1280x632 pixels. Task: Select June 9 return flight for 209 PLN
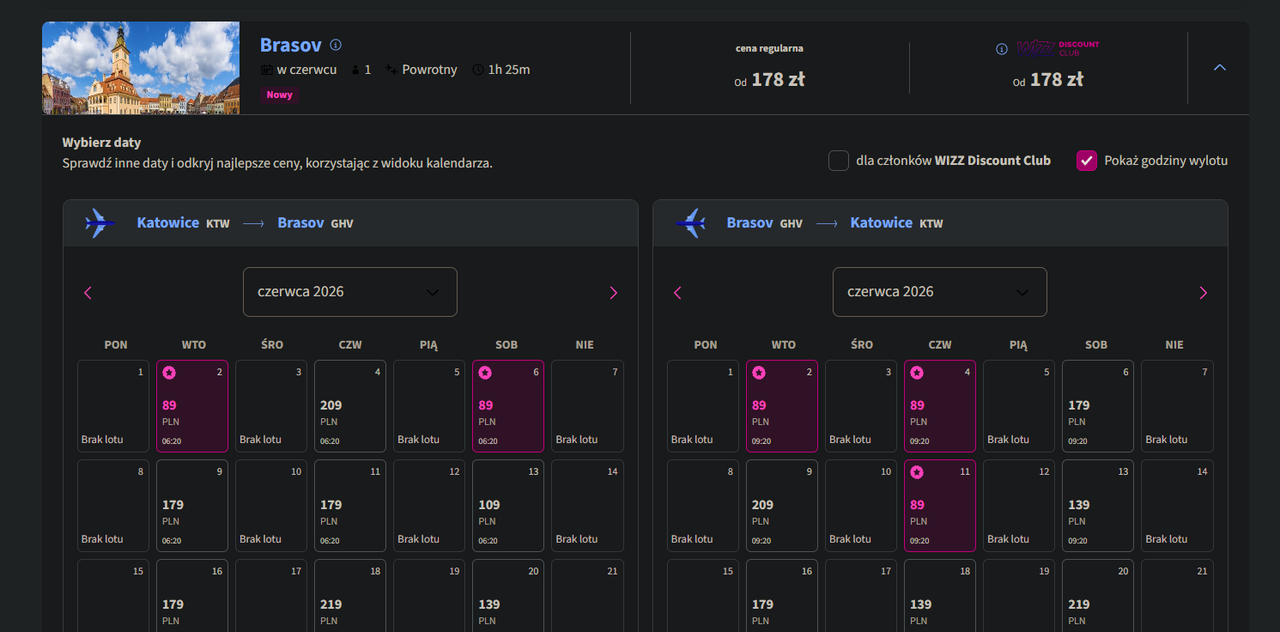782,506
